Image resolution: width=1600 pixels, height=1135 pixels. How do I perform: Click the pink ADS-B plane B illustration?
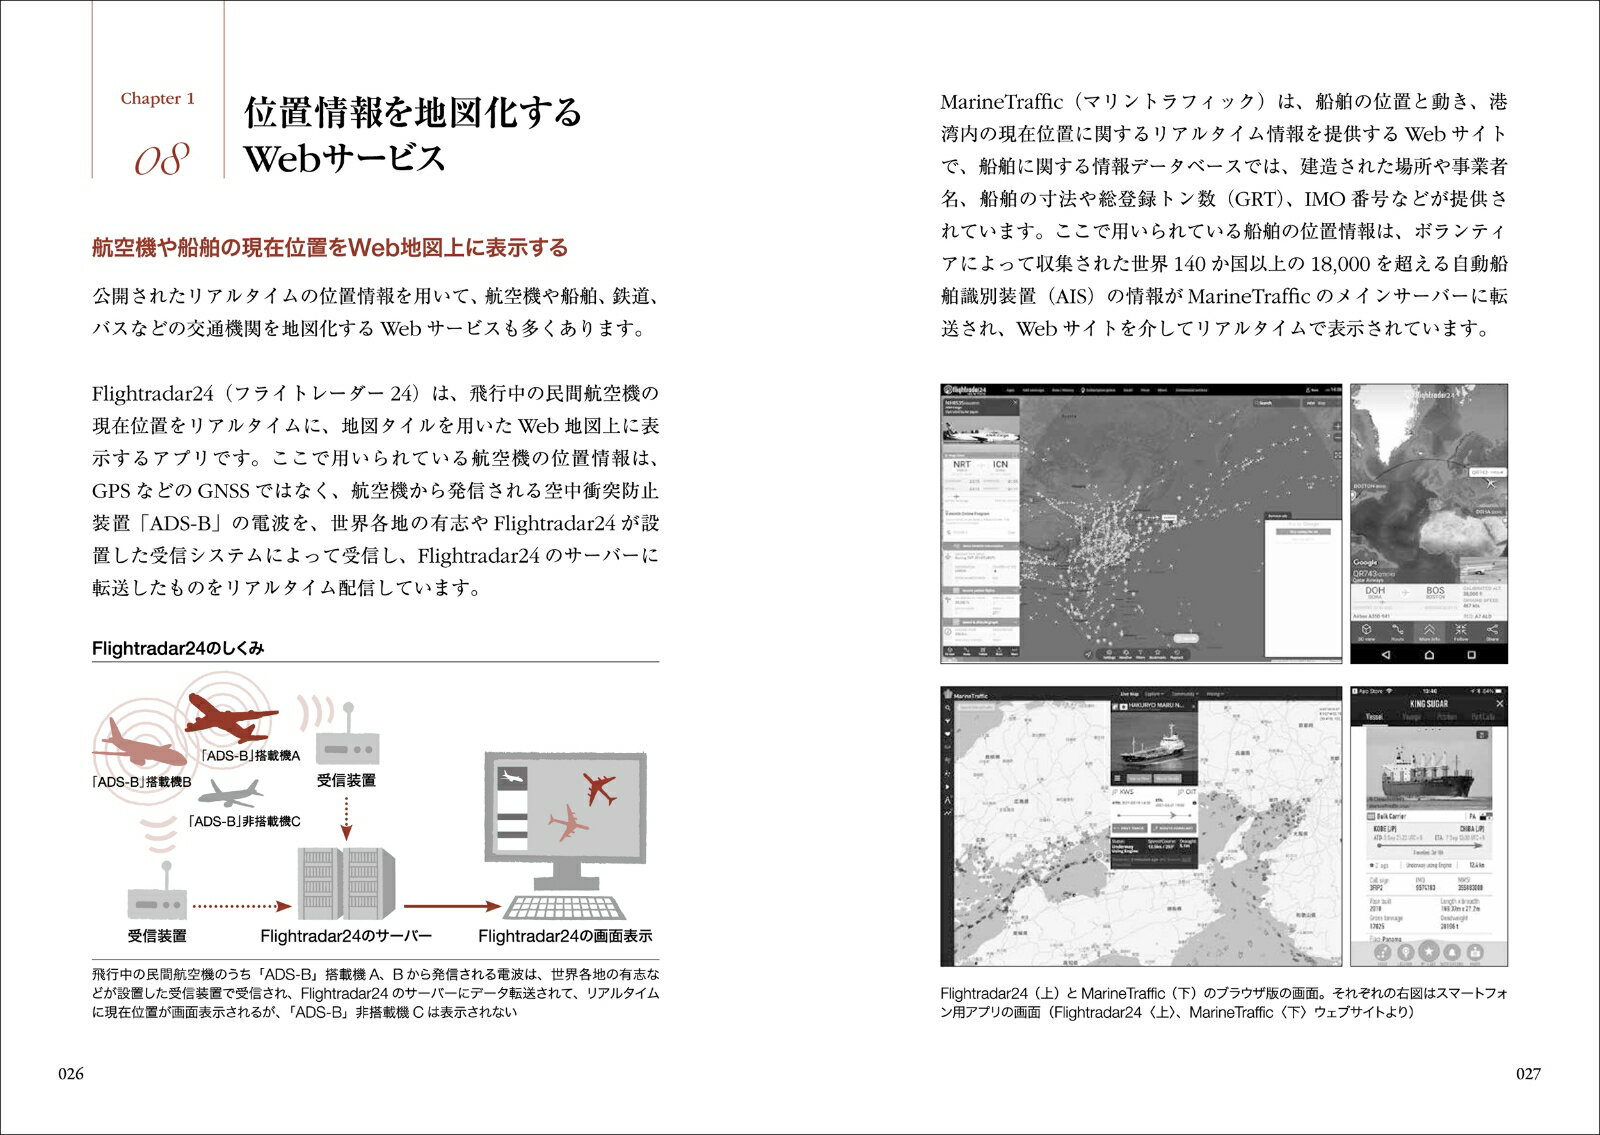pos(138,744)
